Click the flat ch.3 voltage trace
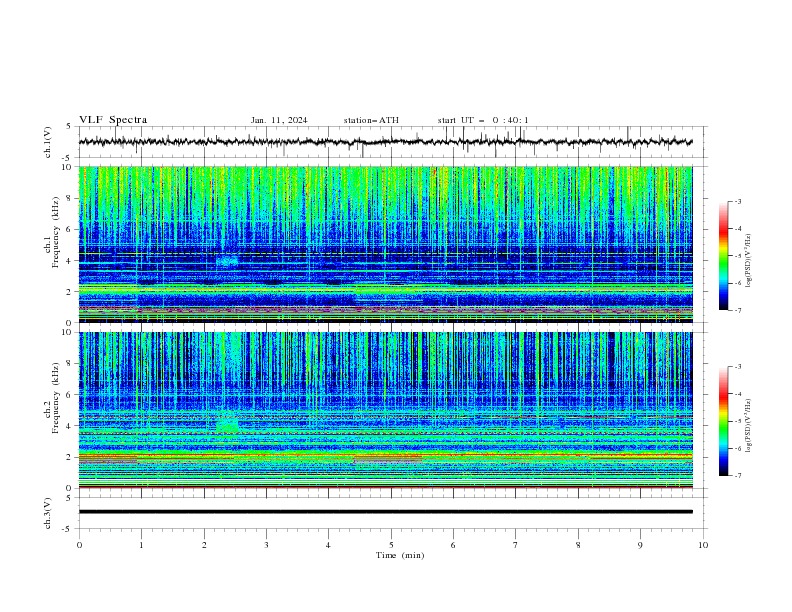Viewport: 792px width, 612px height. coord(385,512)
